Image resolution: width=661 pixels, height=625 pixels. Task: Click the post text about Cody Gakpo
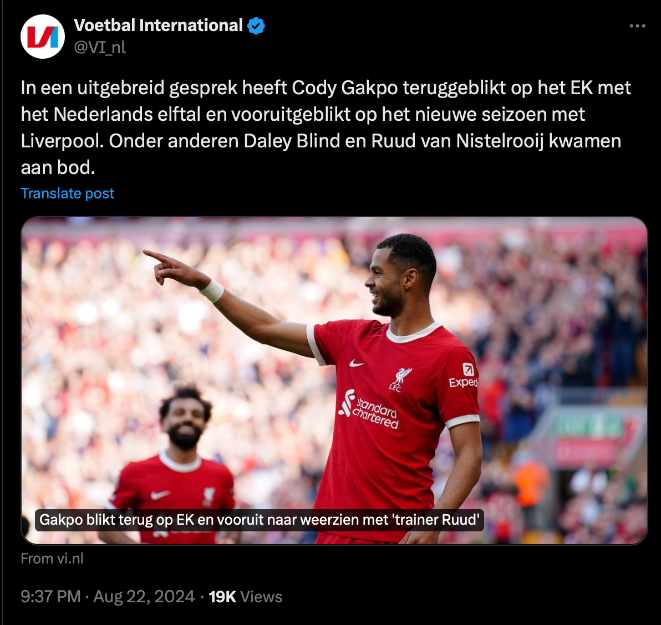click(326, 128)
